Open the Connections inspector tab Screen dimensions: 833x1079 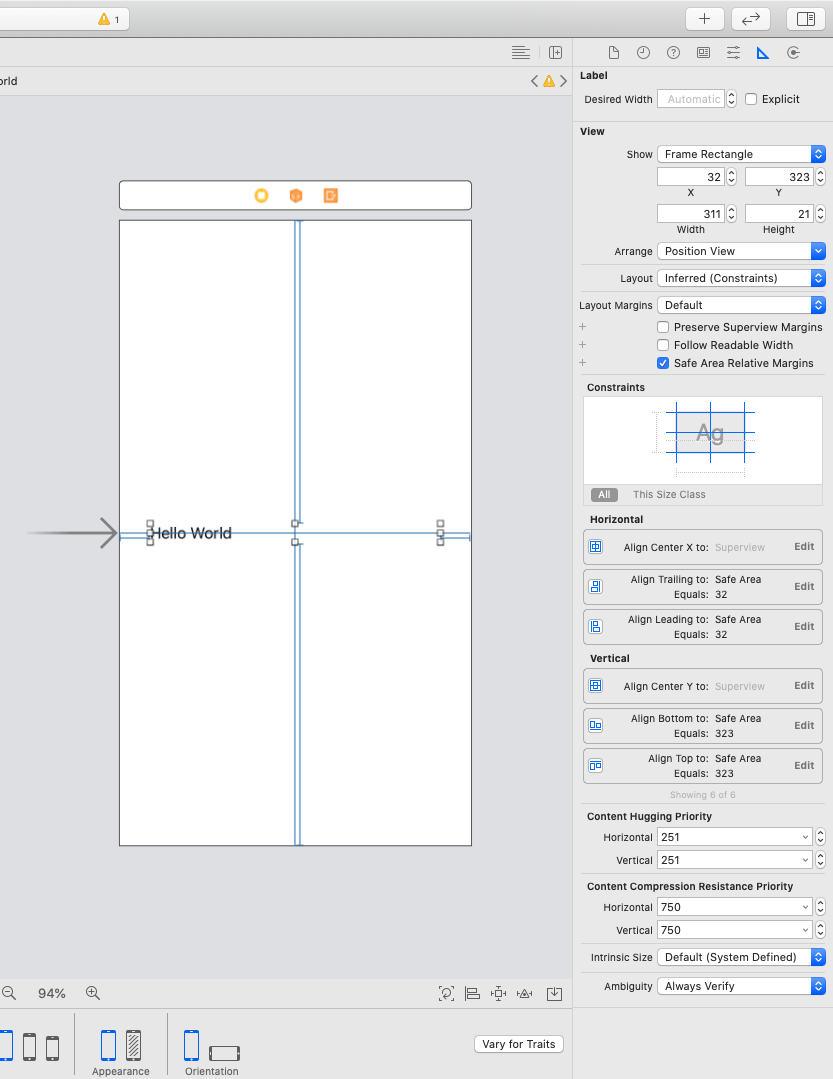793,53
